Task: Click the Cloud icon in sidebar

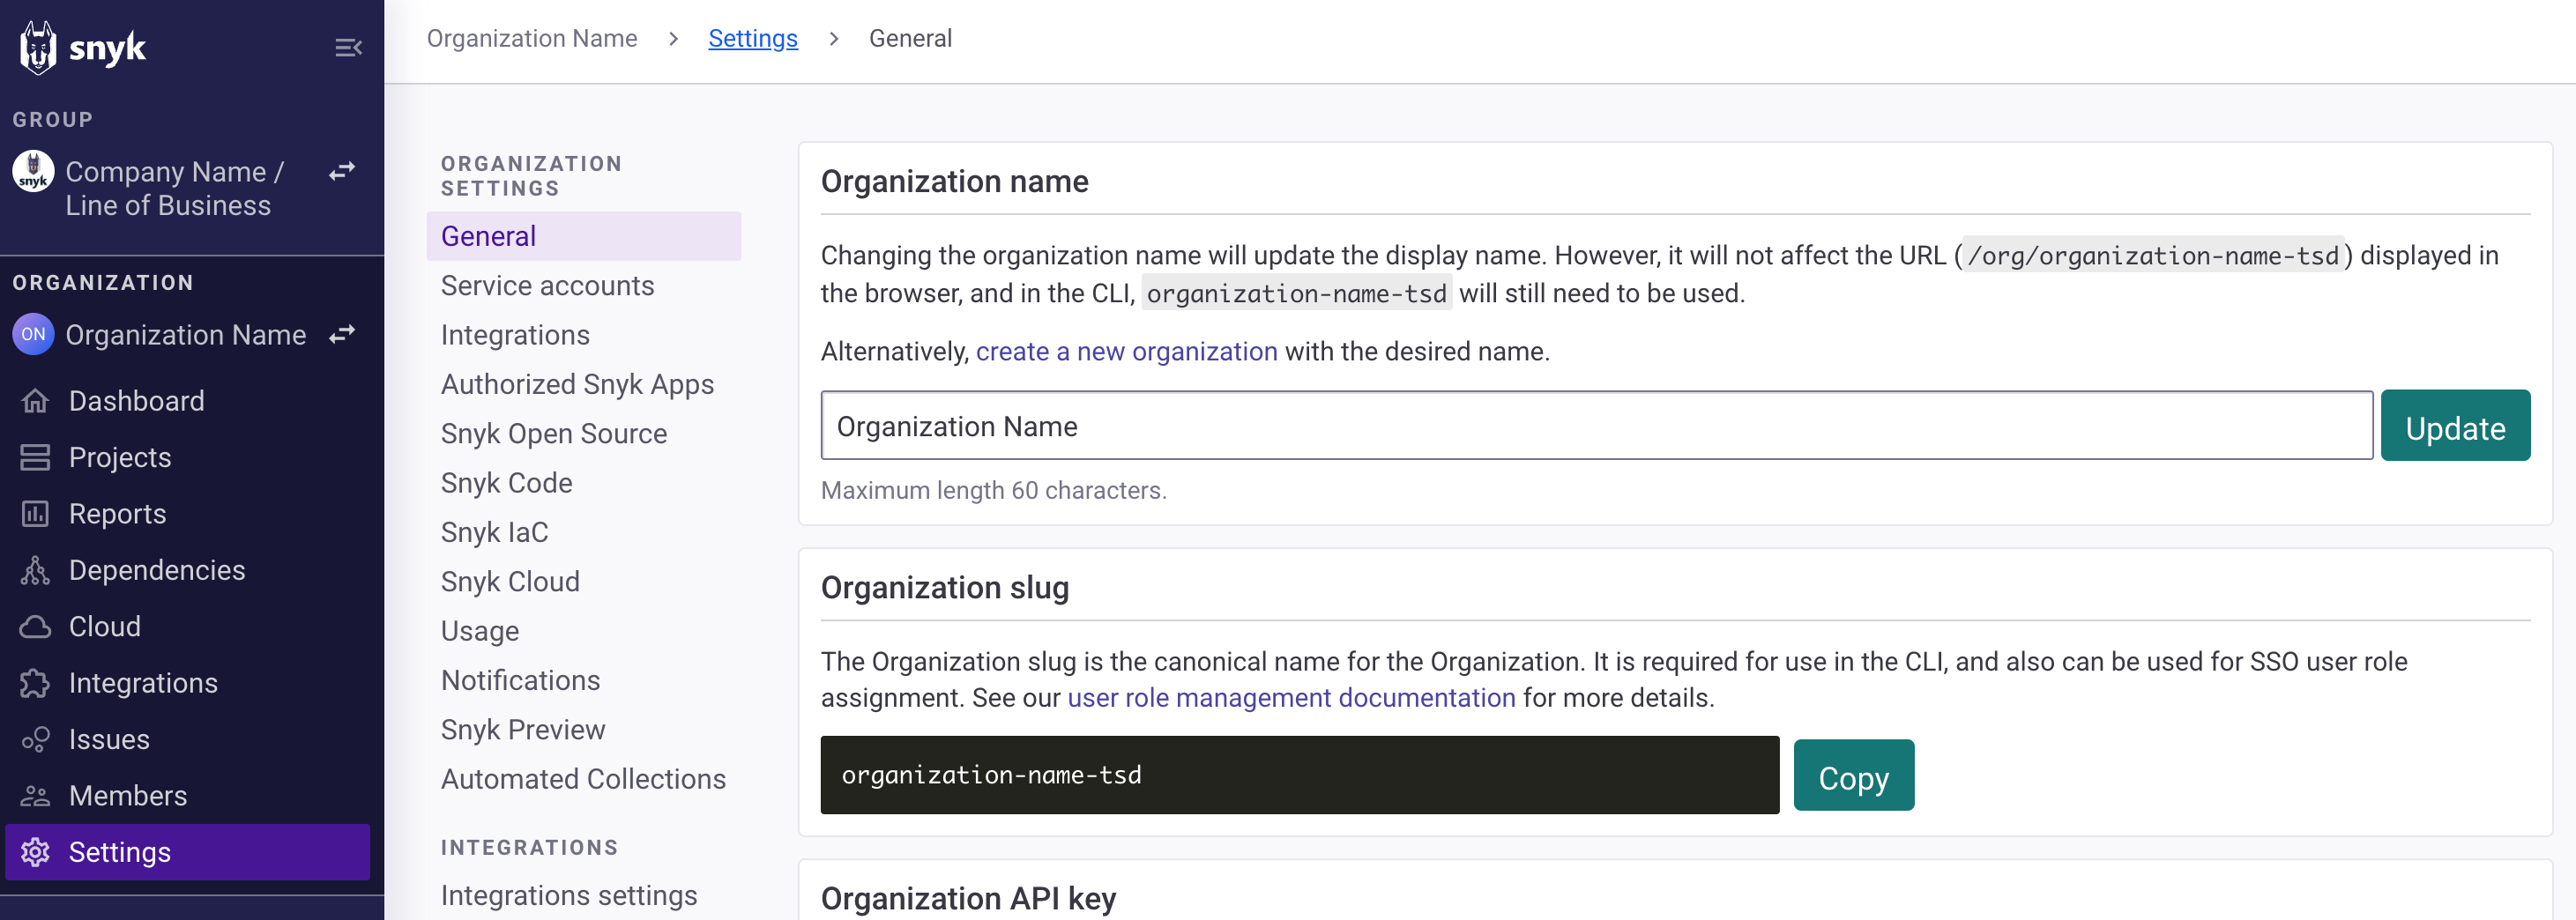Action: (x=35, y=627)
